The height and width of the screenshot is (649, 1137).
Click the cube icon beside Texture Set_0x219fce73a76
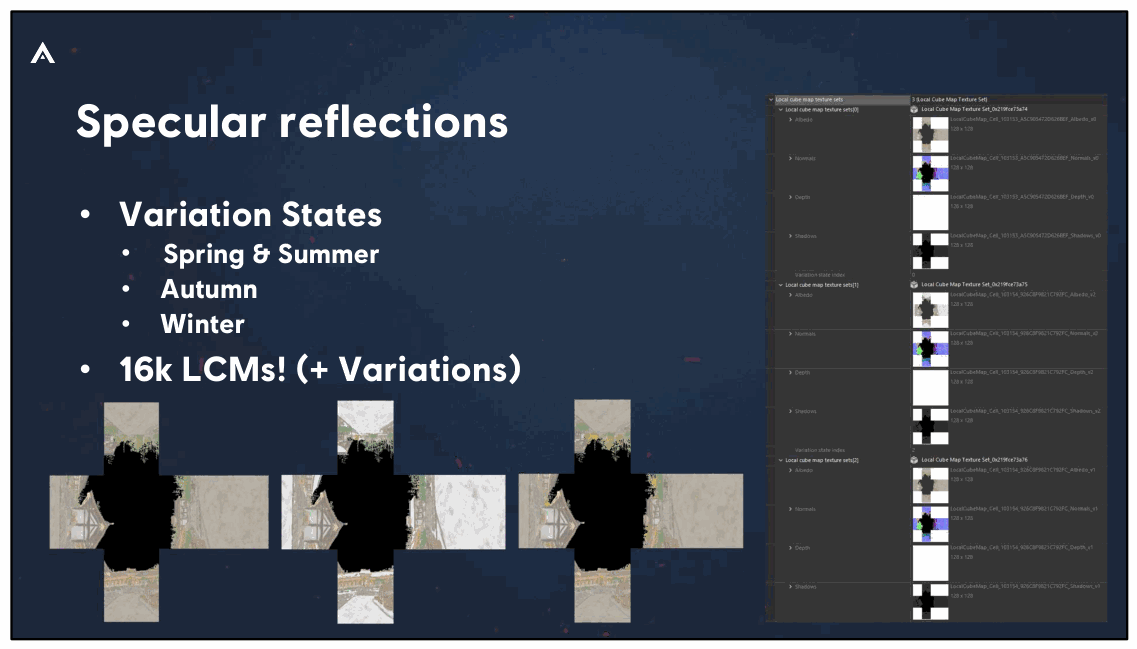click(x=914, y=460)
